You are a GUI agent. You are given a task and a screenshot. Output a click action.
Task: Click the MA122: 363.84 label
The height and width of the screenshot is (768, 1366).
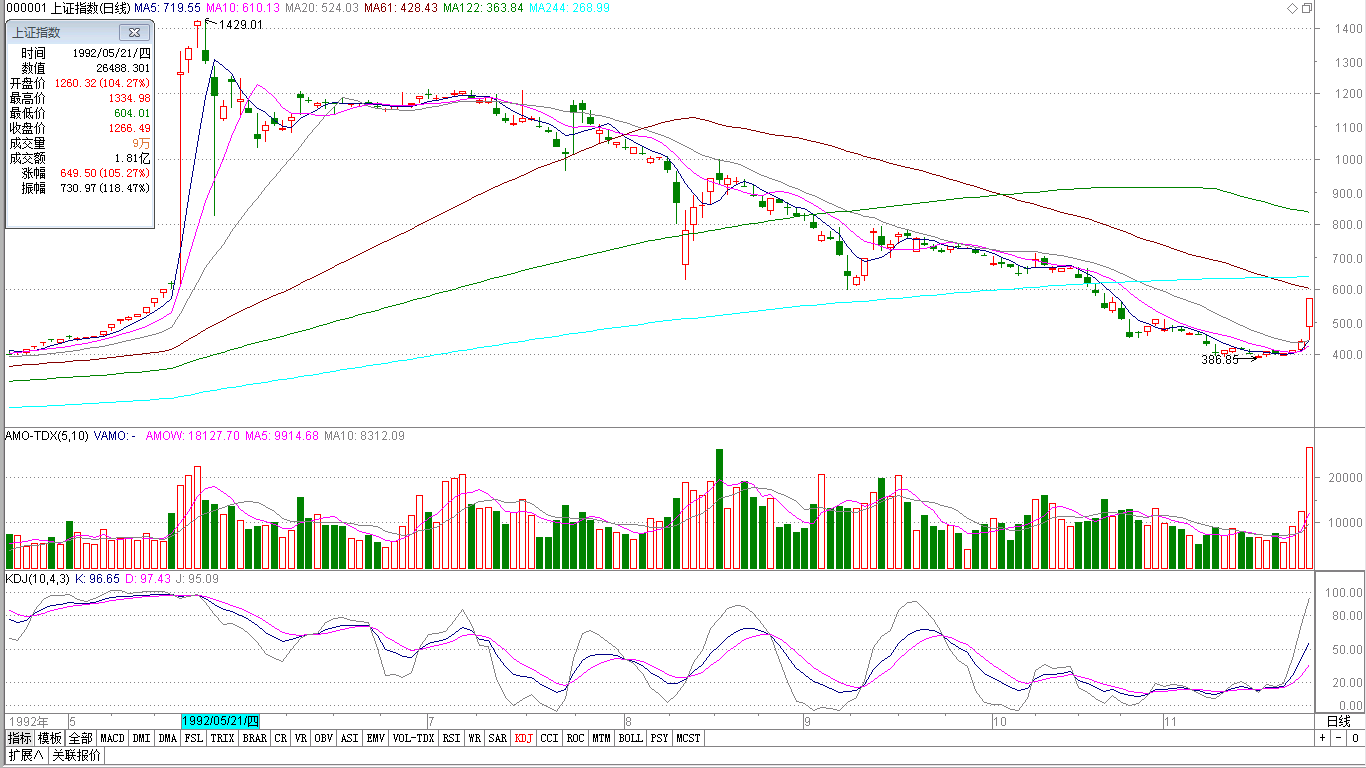[x=483, y=8]
